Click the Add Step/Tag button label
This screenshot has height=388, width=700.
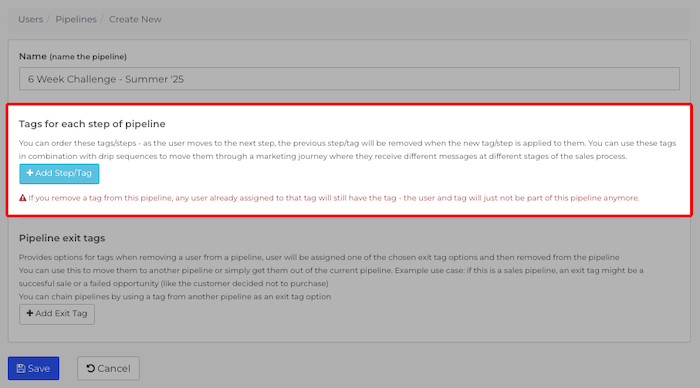[x=63, y=173]
